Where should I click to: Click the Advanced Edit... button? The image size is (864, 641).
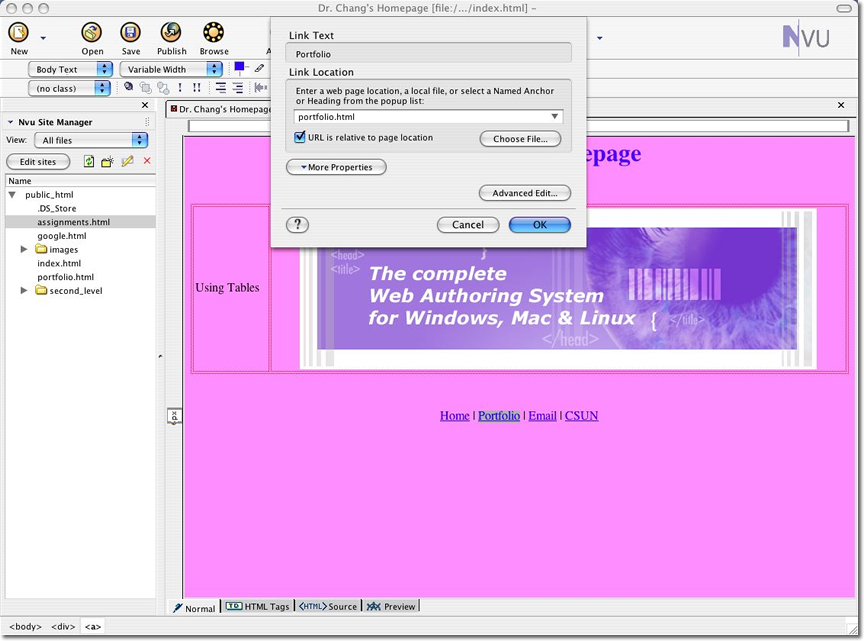click(525, 193)
